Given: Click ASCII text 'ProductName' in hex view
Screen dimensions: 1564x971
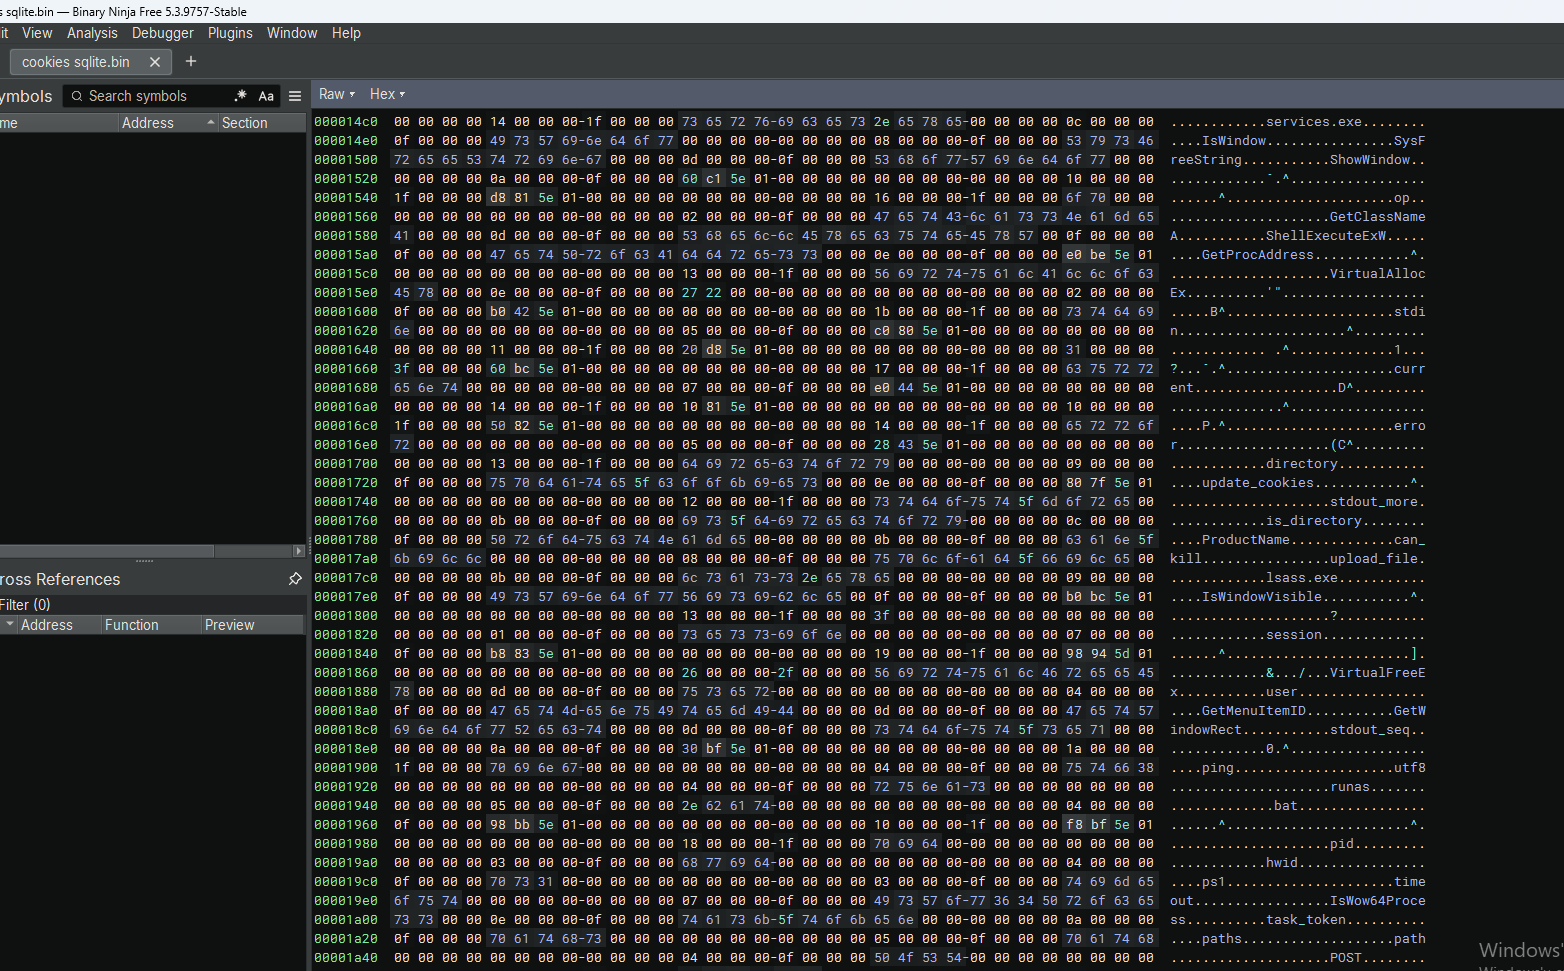Looking at the screenshot, I should pos(1246,540).
